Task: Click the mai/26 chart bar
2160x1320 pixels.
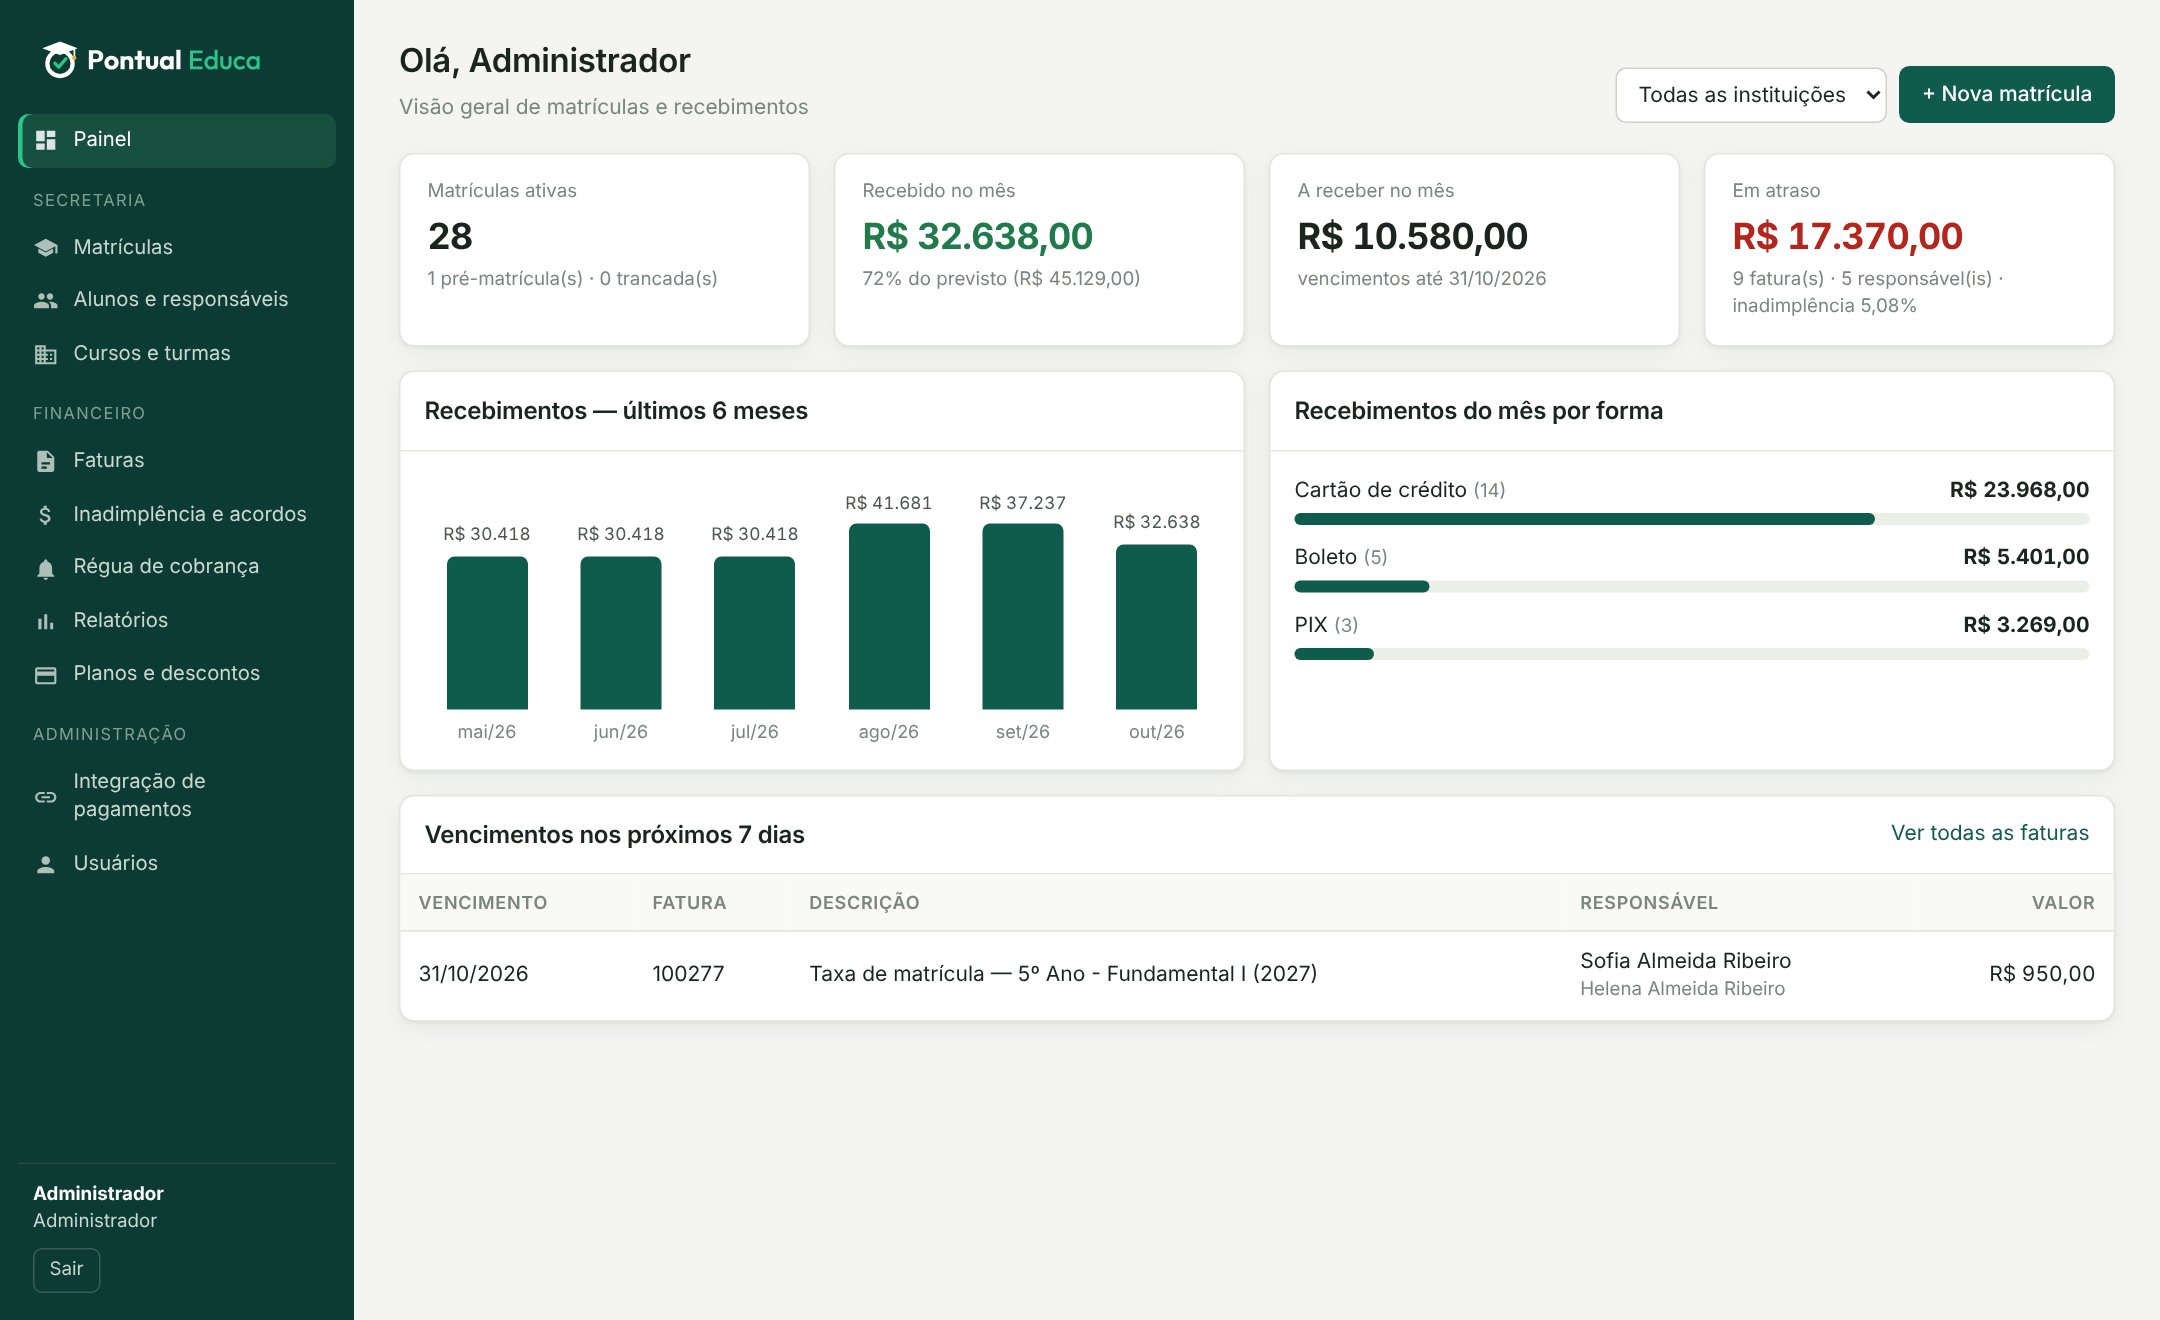Action: 487,633
